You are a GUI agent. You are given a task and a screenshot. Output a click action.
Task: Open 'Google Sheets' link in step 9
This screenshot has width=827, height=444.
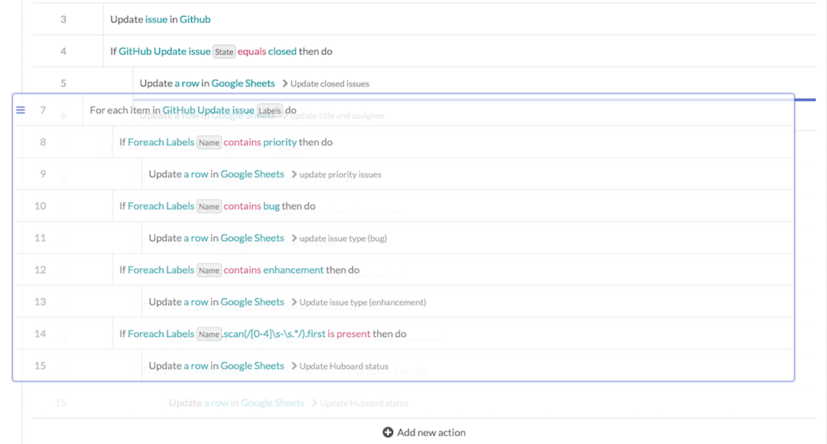(x=252, y=174)
